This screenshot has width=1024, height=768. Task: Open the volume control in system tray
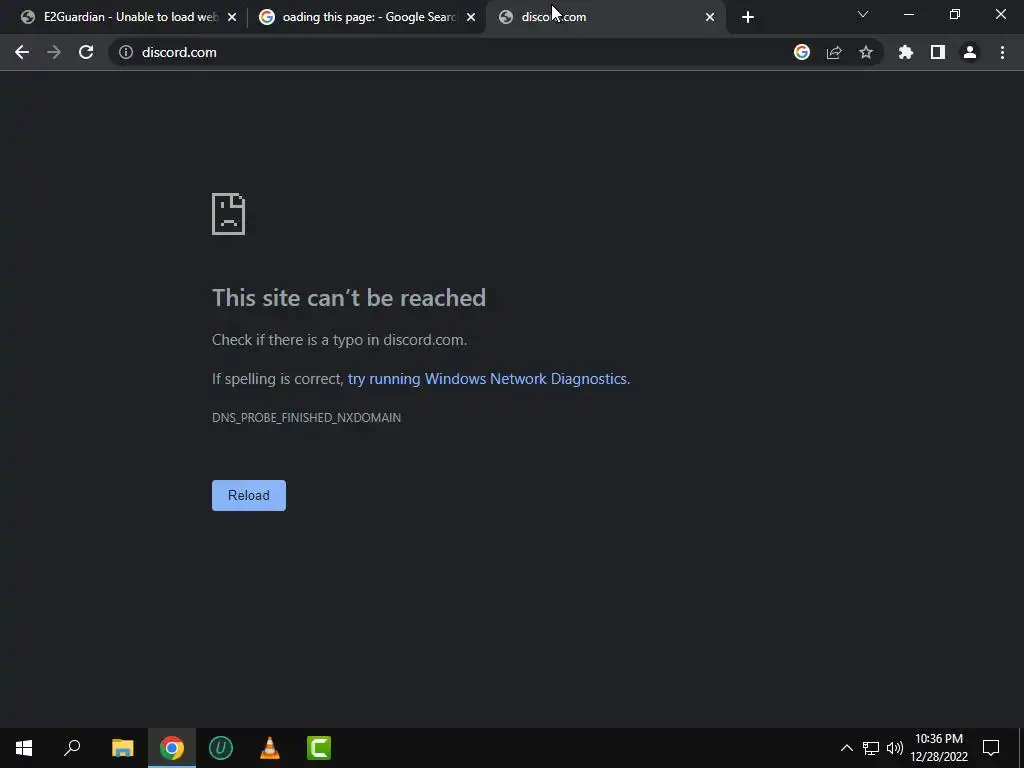coord(895,748)
